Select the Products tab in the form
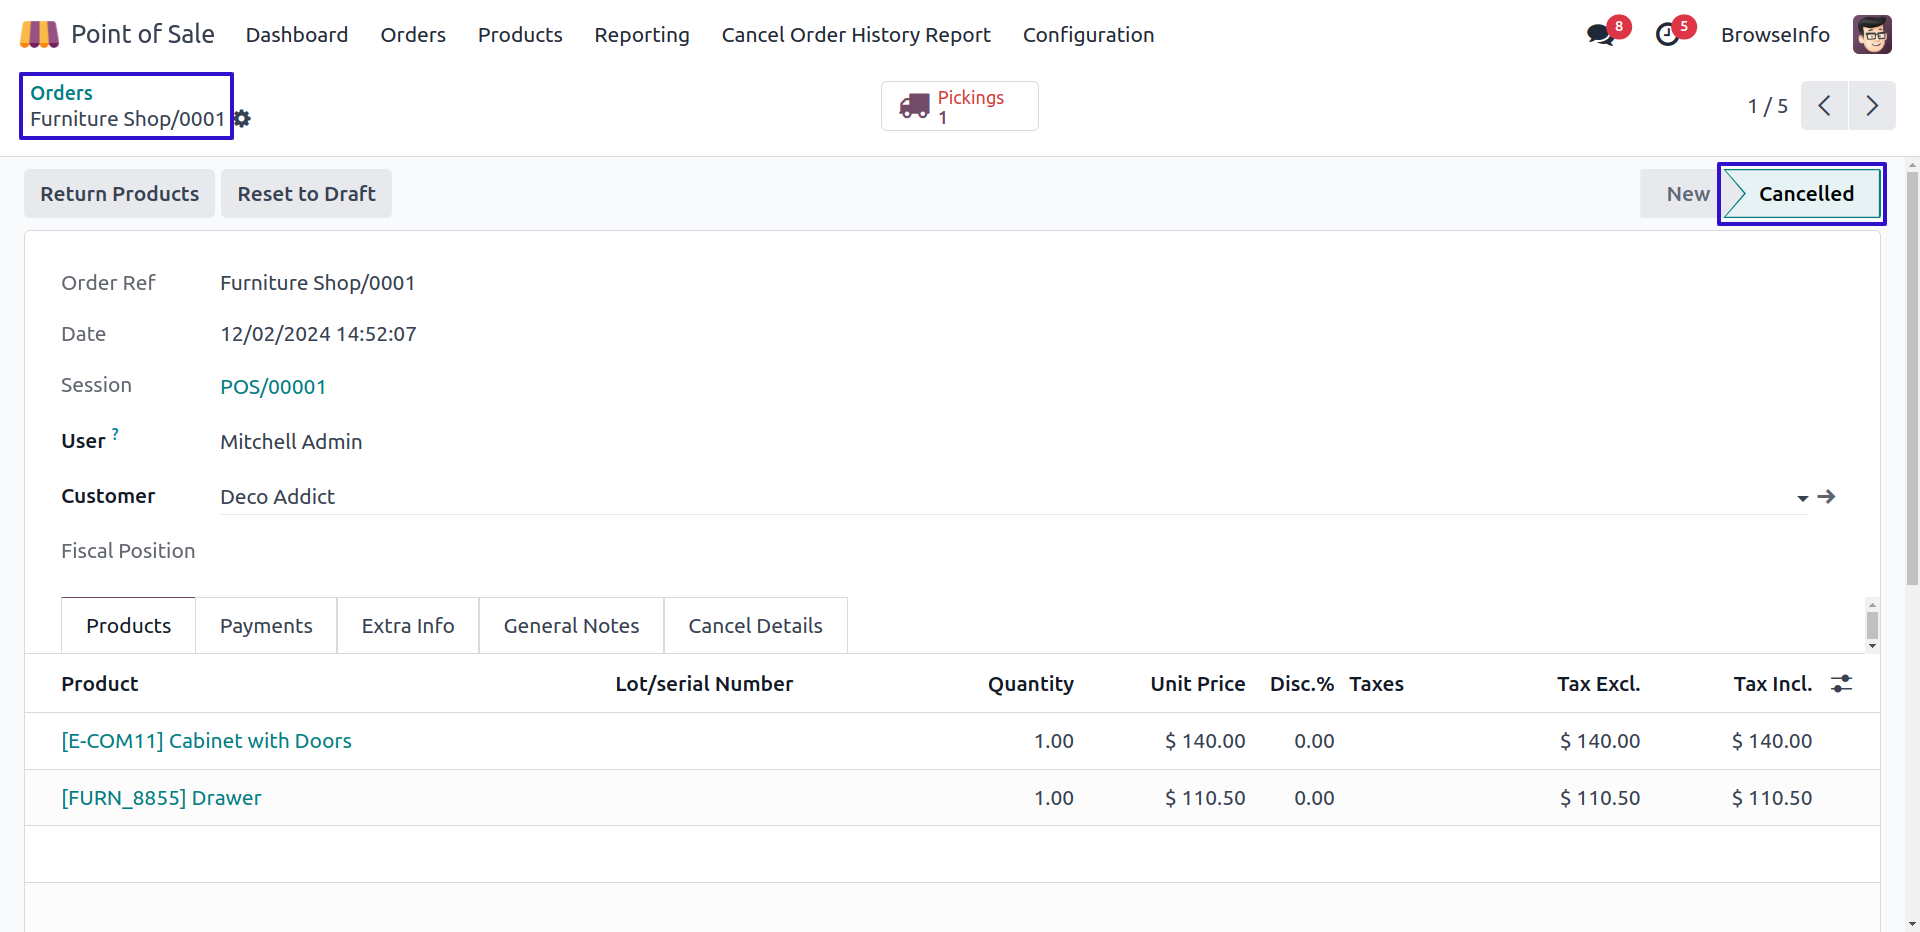Image resolution: width=1920 pixels, height=932 pixels. [128, 626]
